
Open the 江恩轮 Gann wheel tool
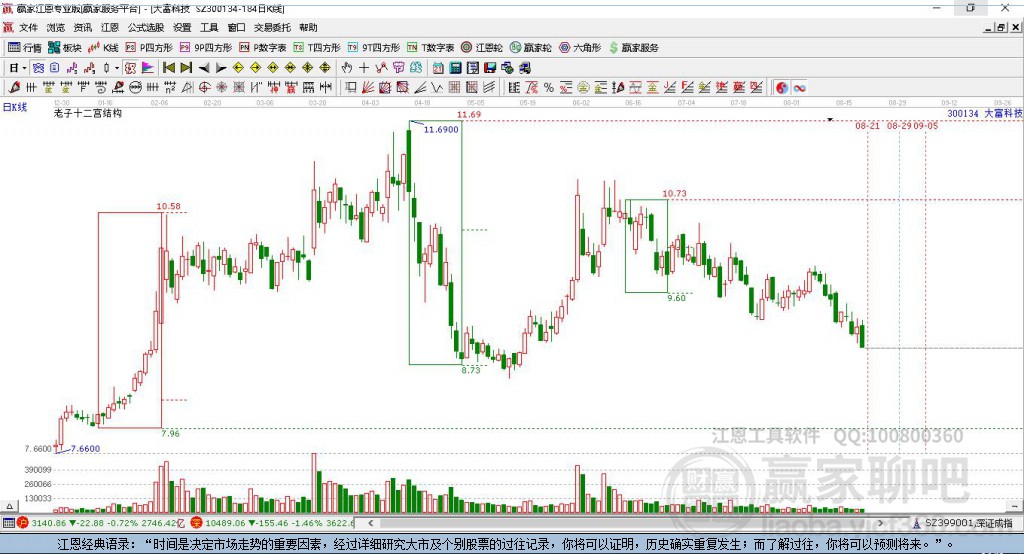click(x=482, y=48)
